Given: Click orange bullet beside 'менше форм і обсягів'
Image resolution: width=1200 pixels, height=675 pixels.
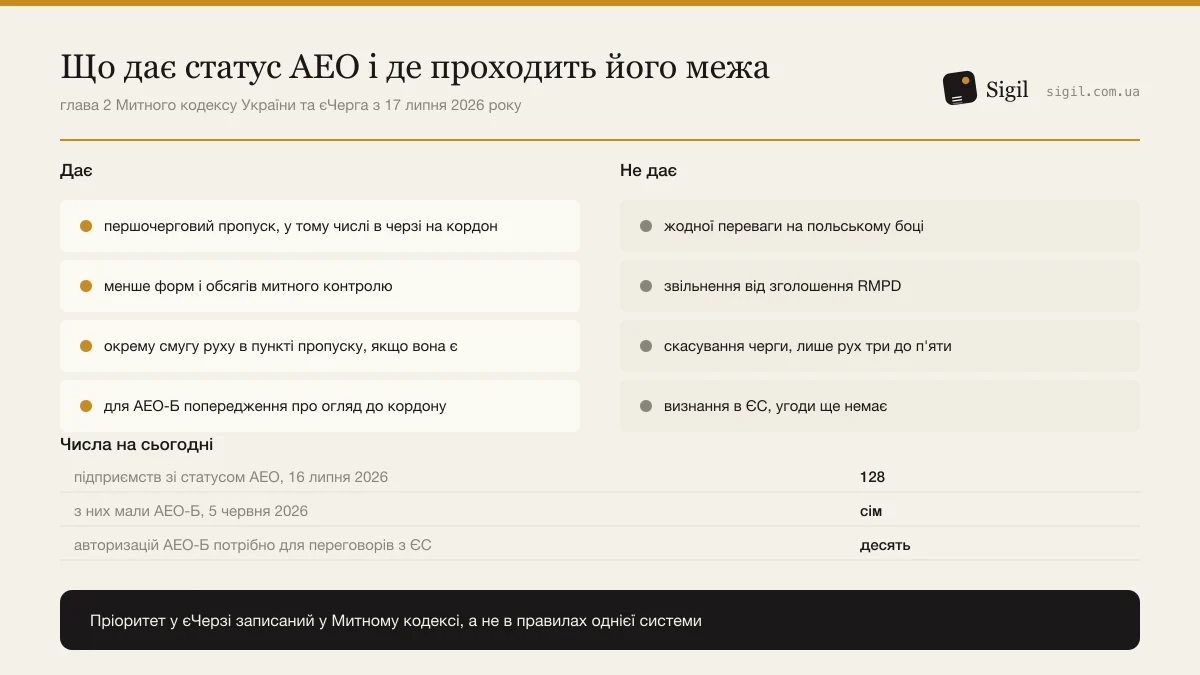Looking at the screenshot, I should tap(86, 286).
